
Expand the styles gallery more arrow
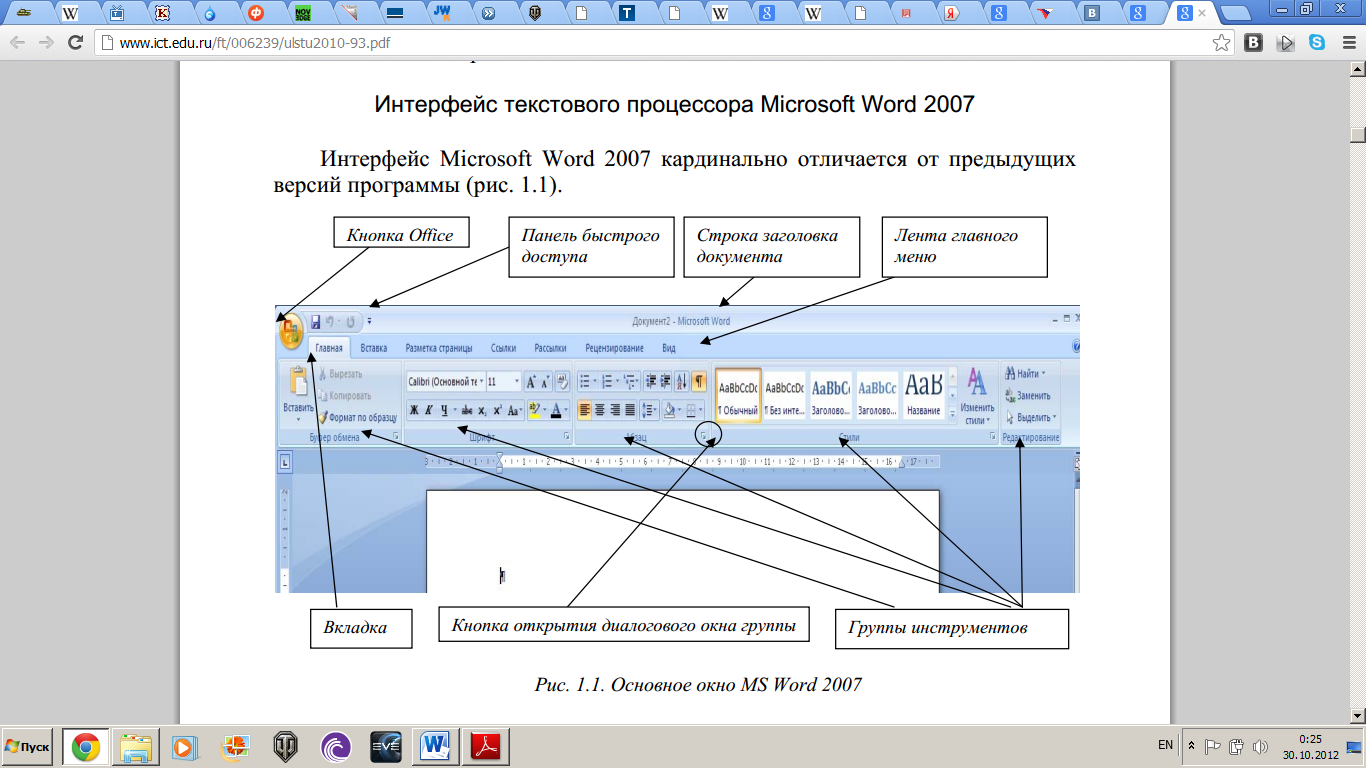pos(953,414)
